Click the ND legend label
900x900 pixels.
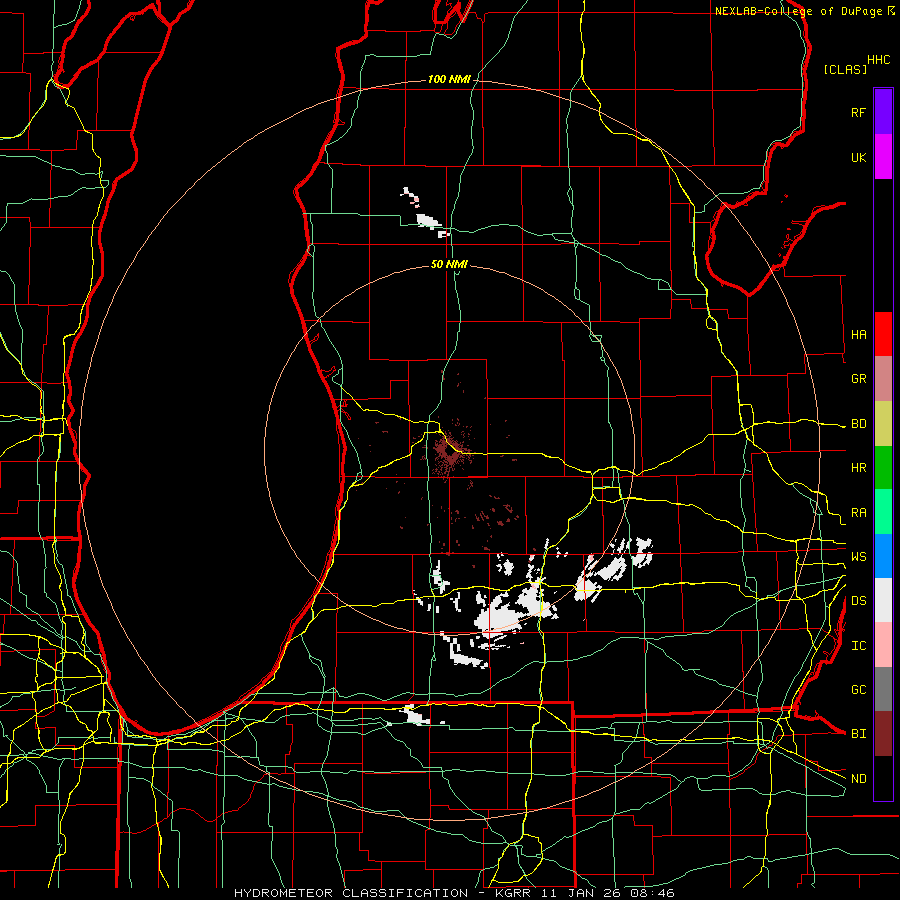coord(858,779)
